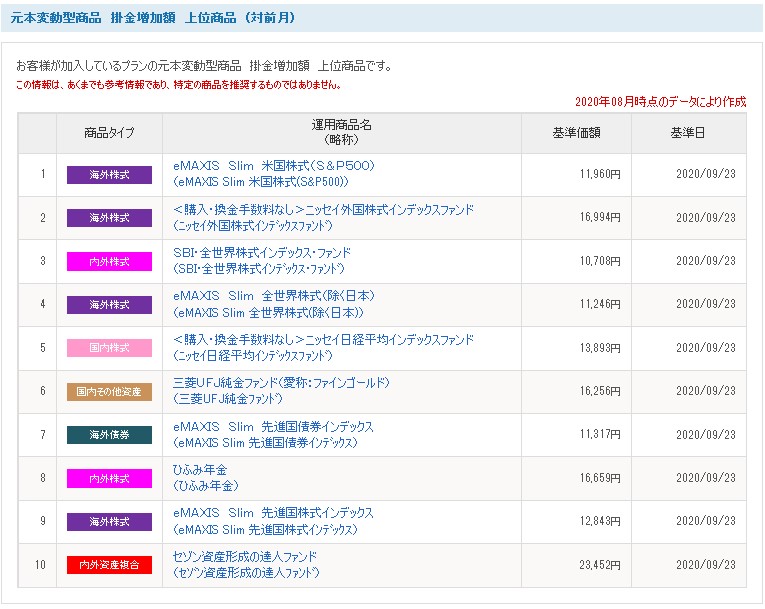Click 内外株式 badge in rank 3 row
Viewport: 765px width, 609px height.
click(x=109, y=262)
